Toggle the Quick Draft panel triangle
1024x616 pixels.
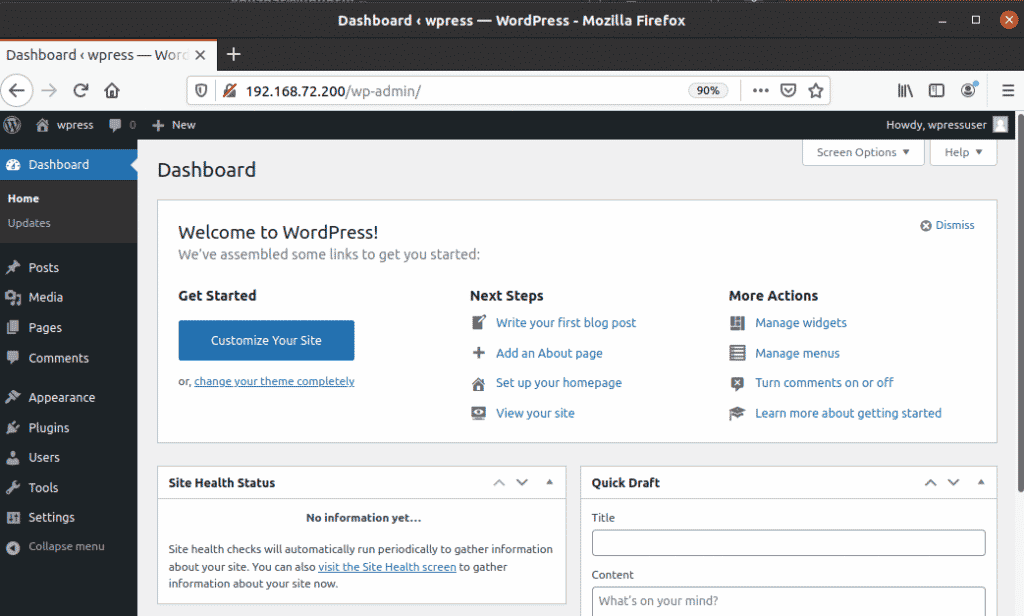click(981, 483)
